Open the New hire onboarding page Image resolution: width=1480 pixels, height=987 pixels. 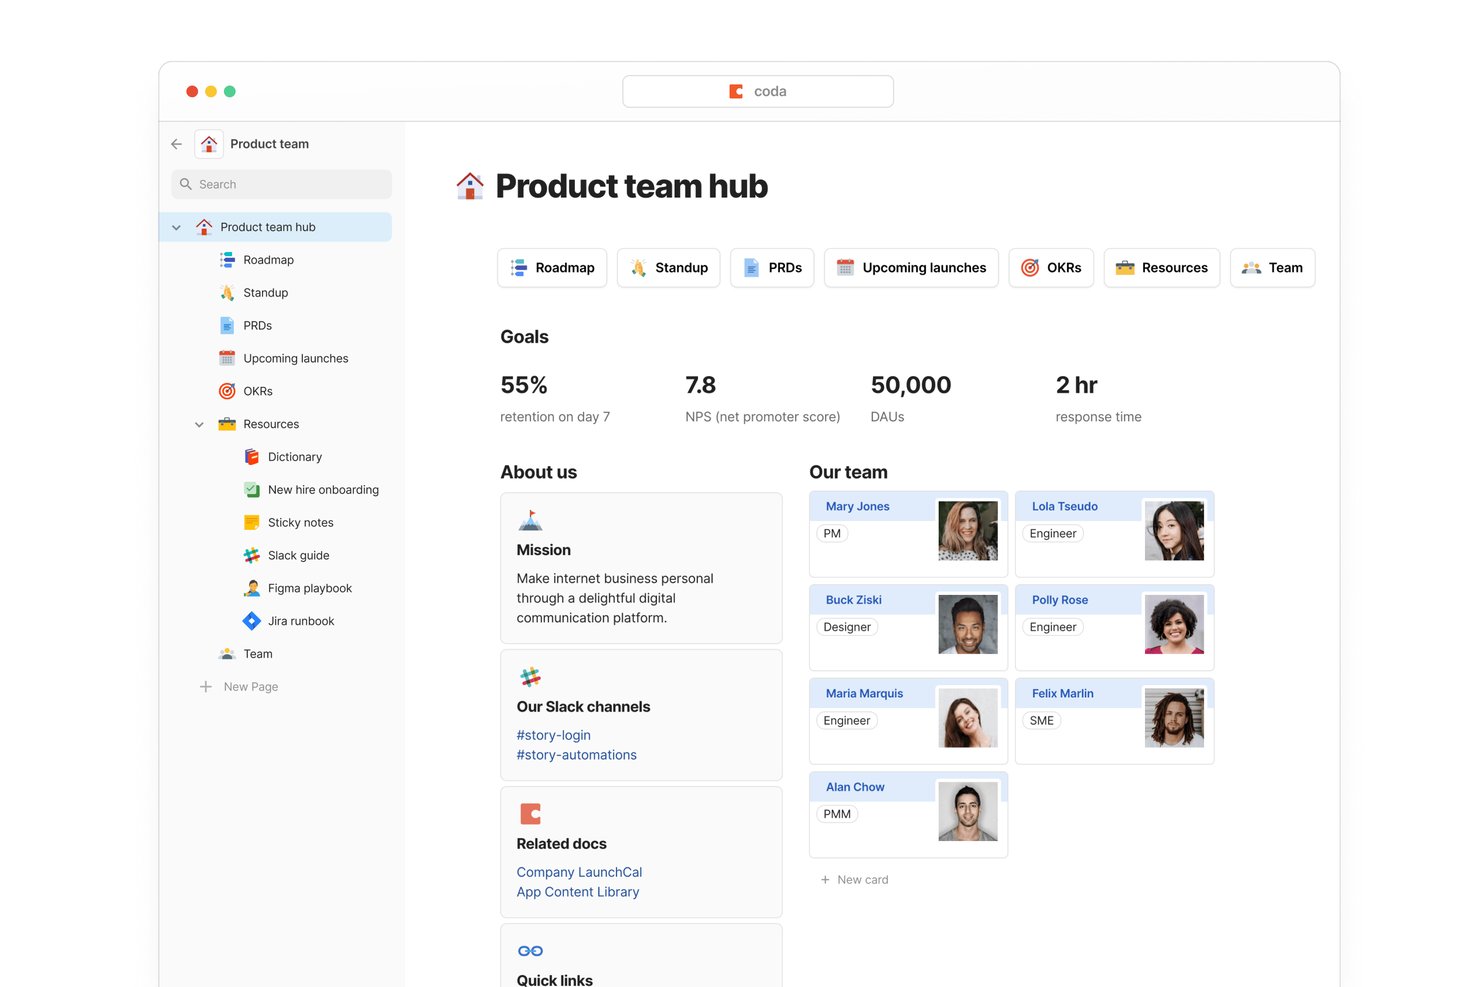(323, 490)
